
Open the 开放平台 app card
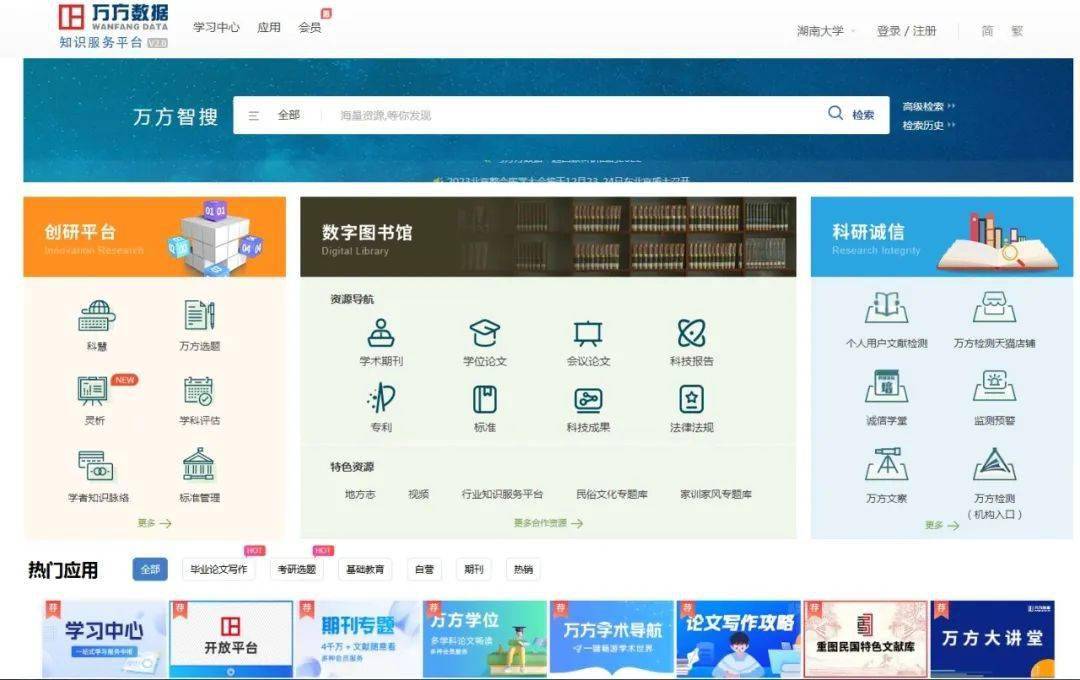click(x=231, y=639)
